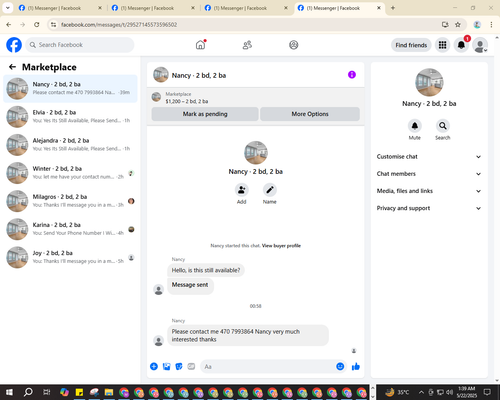Open more actions plus icon in composer
500x400 pixels.
point(154,367)
